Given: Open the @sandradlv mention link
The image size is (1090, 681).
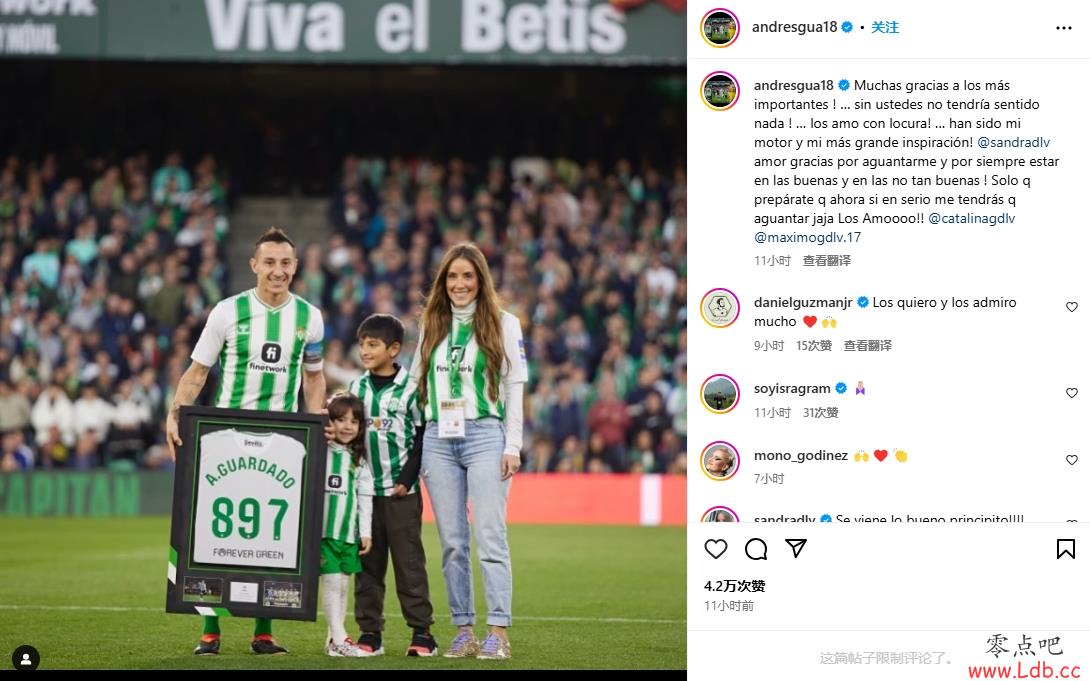Looking at the screenshot, I should click(x=1013, y=142).
